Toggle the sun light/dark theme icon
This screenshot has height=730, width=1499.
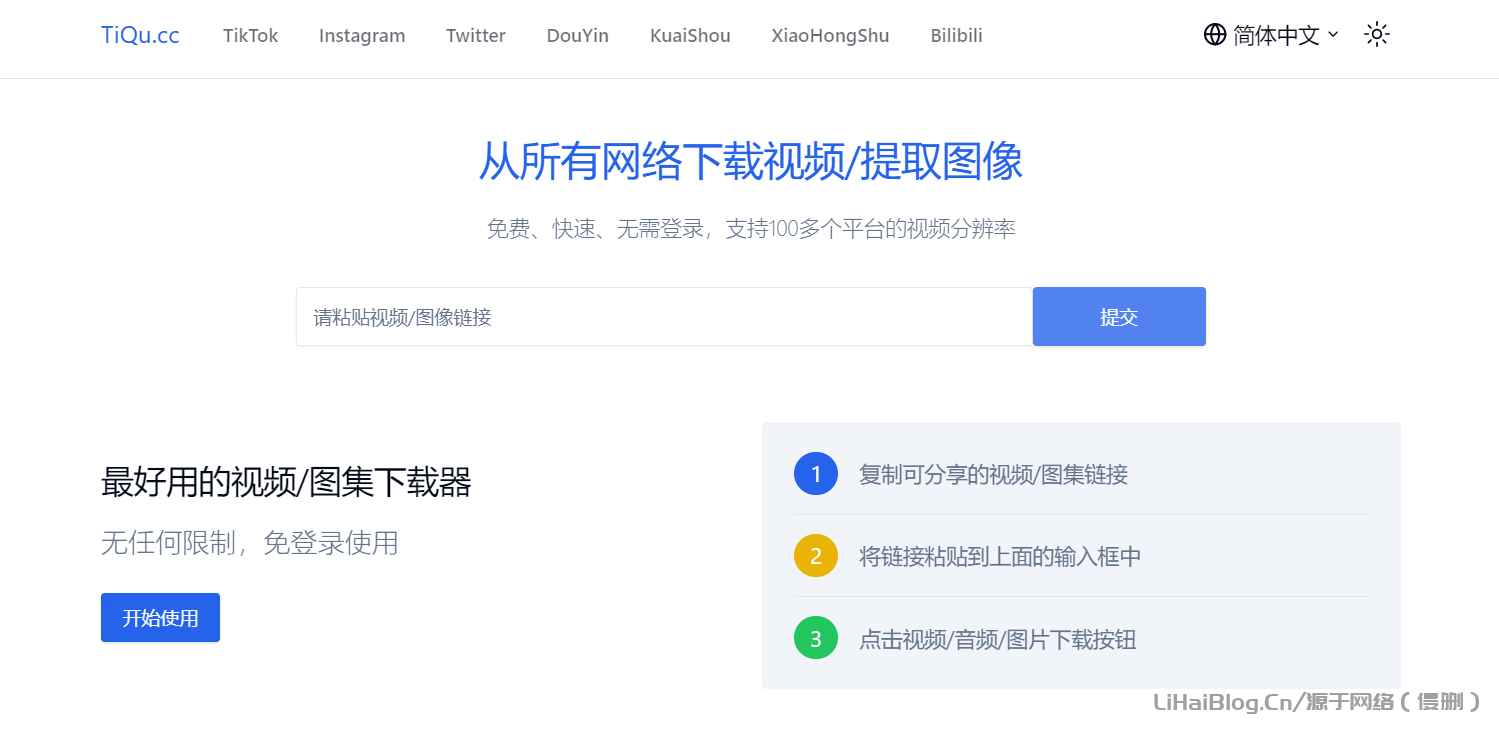(1377, 35)
